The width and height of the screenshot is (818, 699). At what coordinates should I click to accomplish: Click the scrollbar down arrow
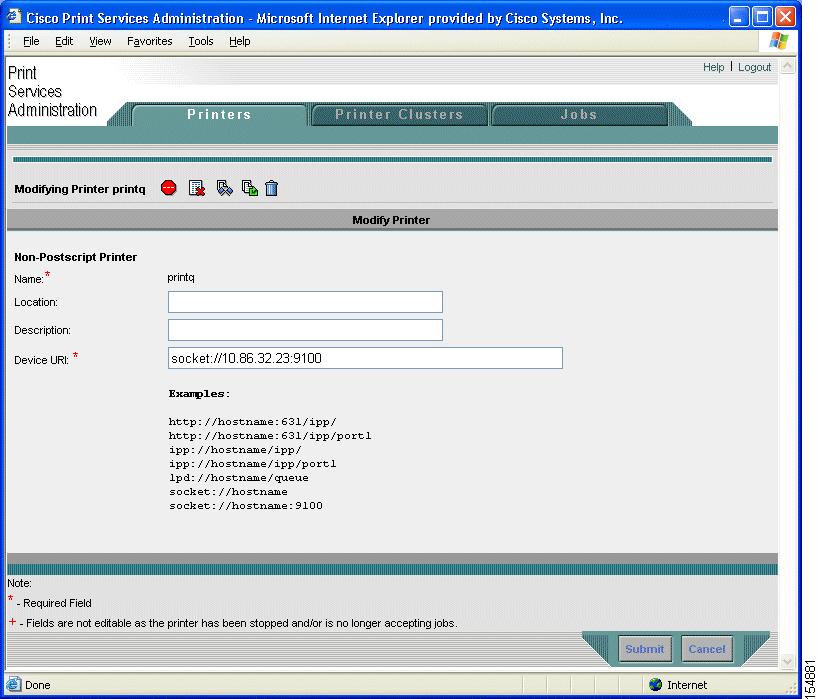(x=787, y=661)
